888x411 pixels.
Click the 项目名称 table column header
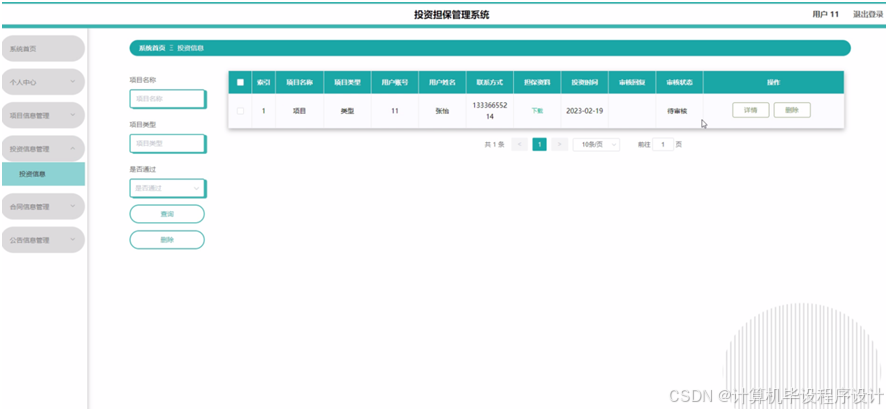(x=300, y=82)
